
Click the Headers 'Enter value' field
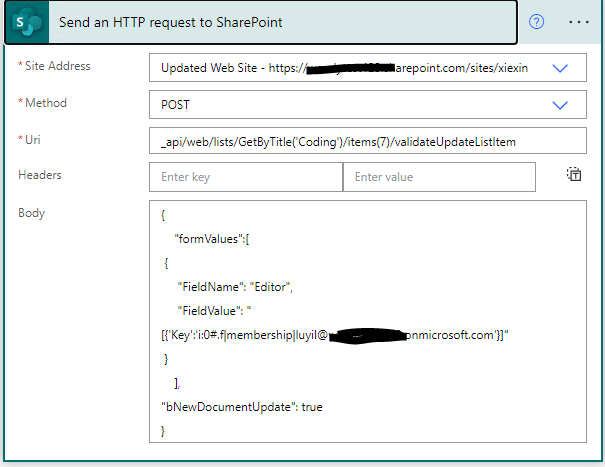(439, 177)
